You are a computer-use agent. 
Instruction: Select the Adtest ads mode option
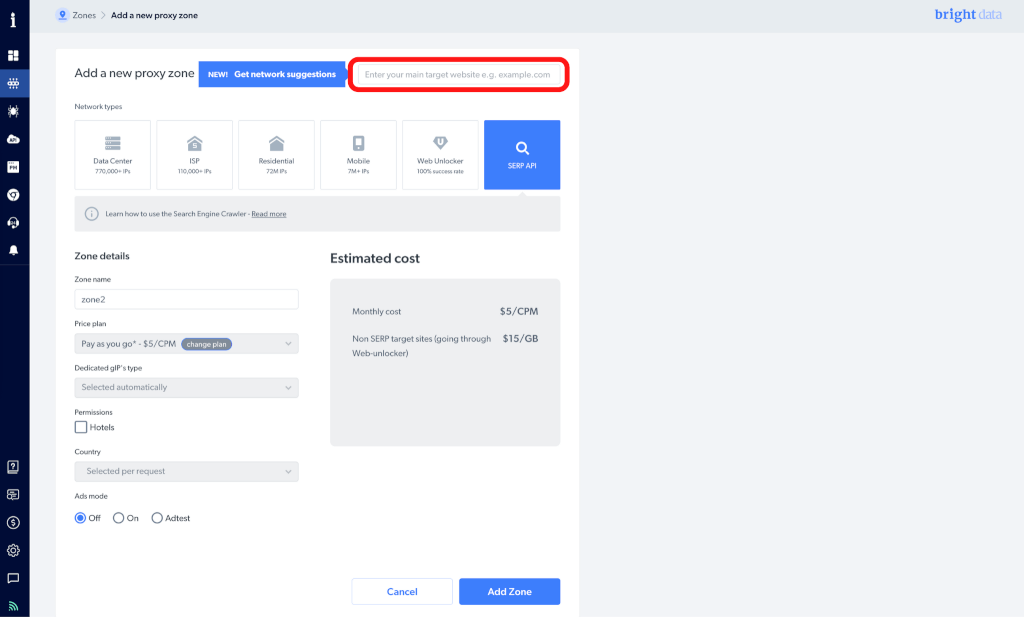[x=157, y=518]
